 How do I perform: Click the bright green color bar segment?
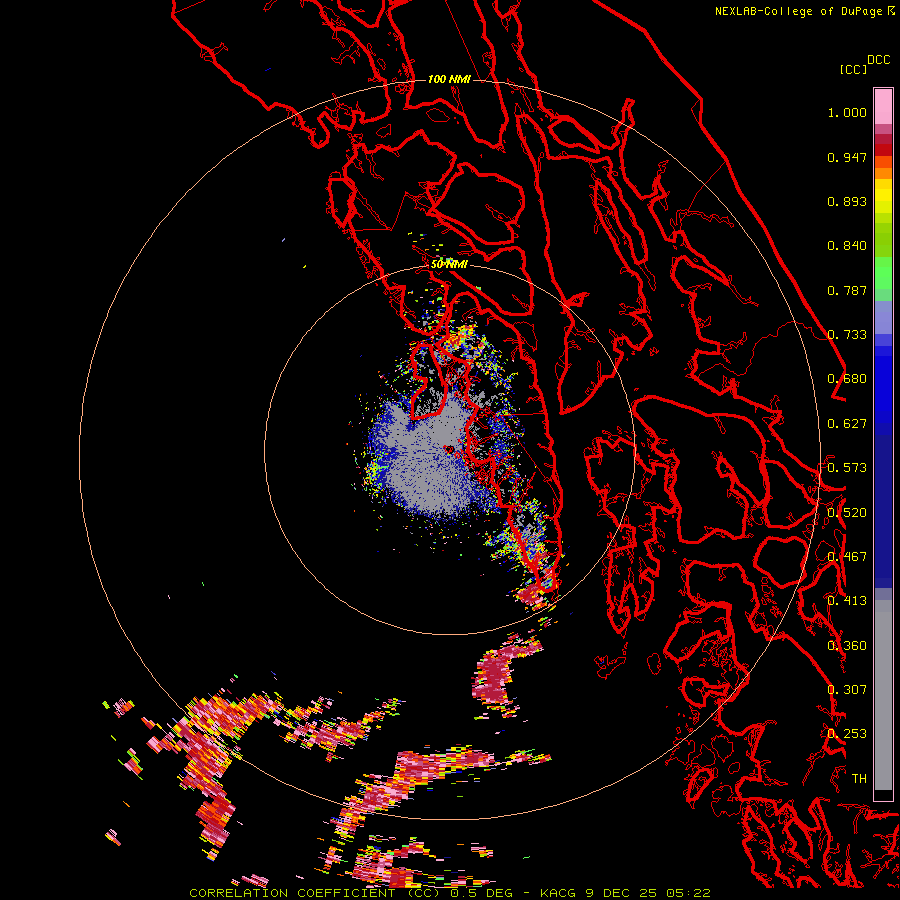883,273
